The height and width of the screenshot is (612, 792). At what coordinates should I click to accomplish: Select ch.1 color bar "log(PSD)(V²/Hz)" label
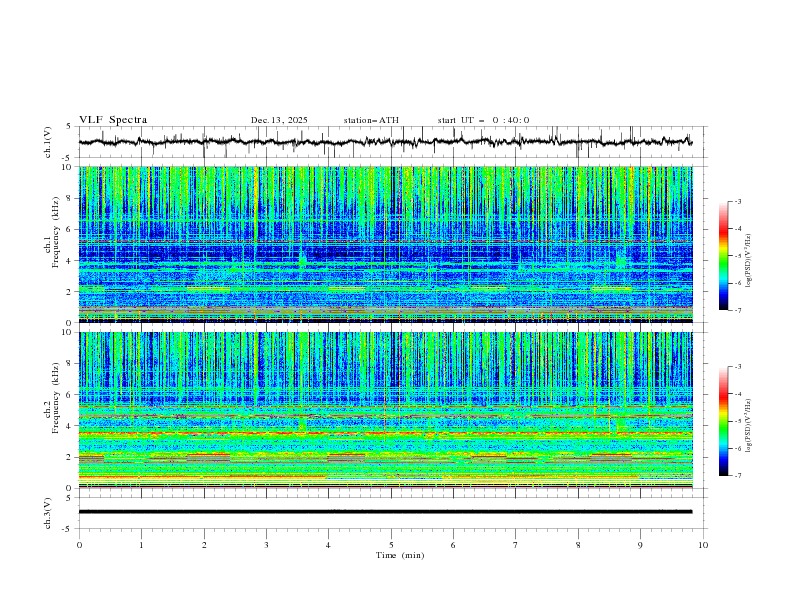click(x=748, y=260)
